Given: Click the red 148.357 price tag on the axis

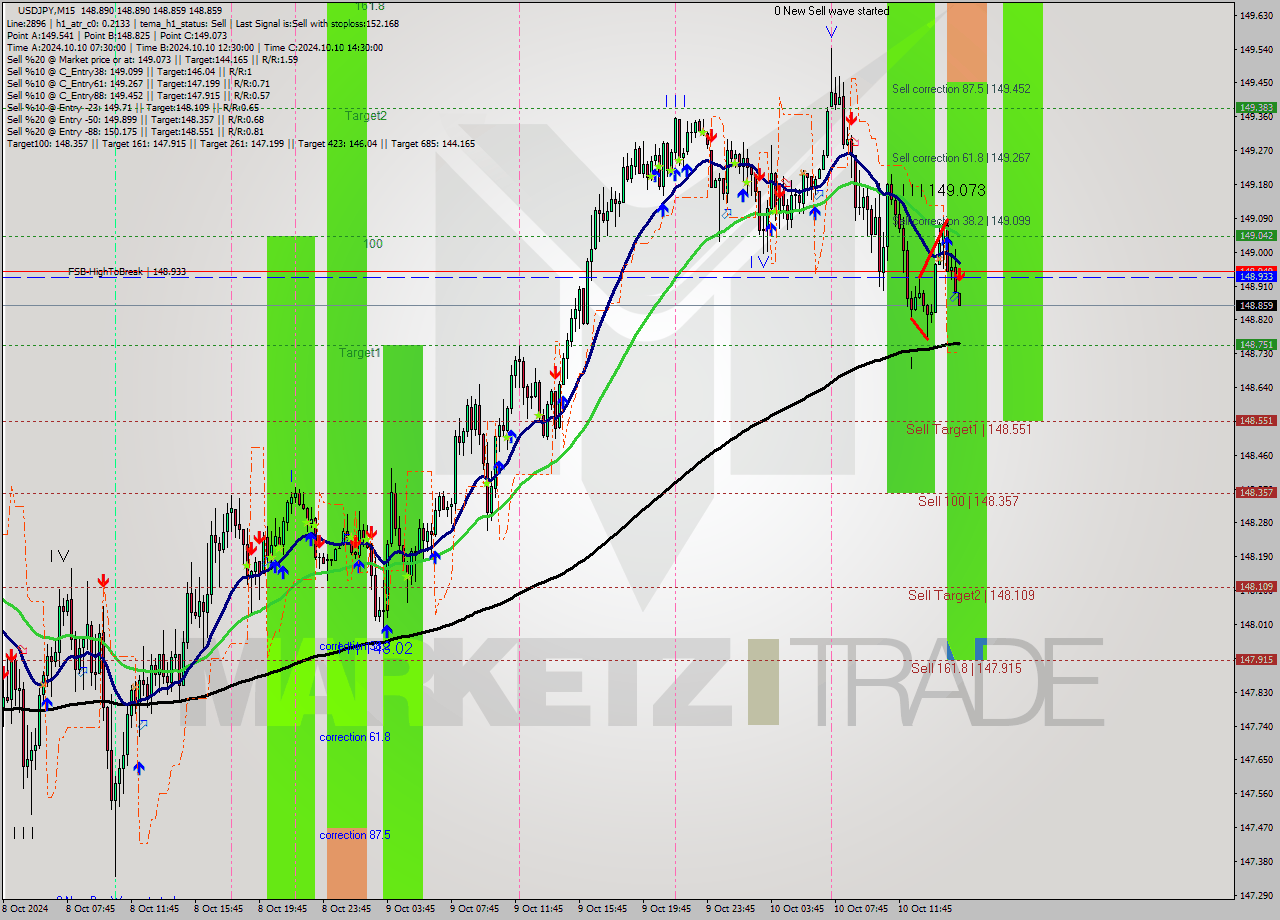Looking at the screenshot, I should click(x=1256, y=493).
